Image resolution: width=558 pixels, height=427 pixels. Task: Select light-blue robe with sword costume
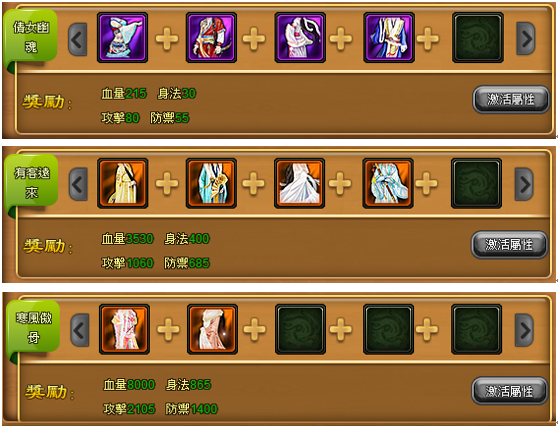[x=388, y=184]
